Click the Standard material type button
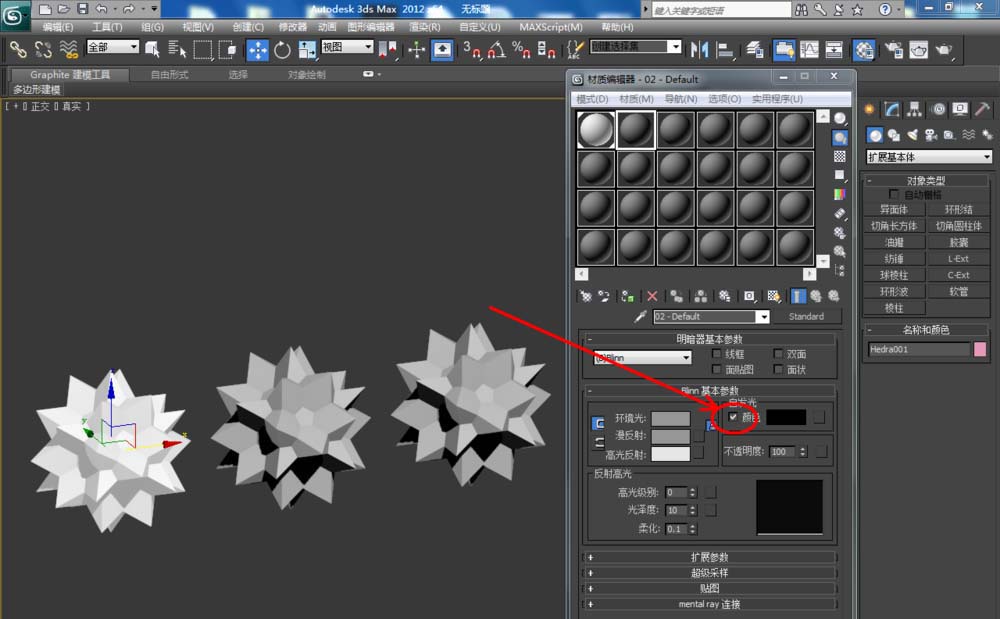The width and height of the screenshot is (1000, 619). [x=806, y=317]
